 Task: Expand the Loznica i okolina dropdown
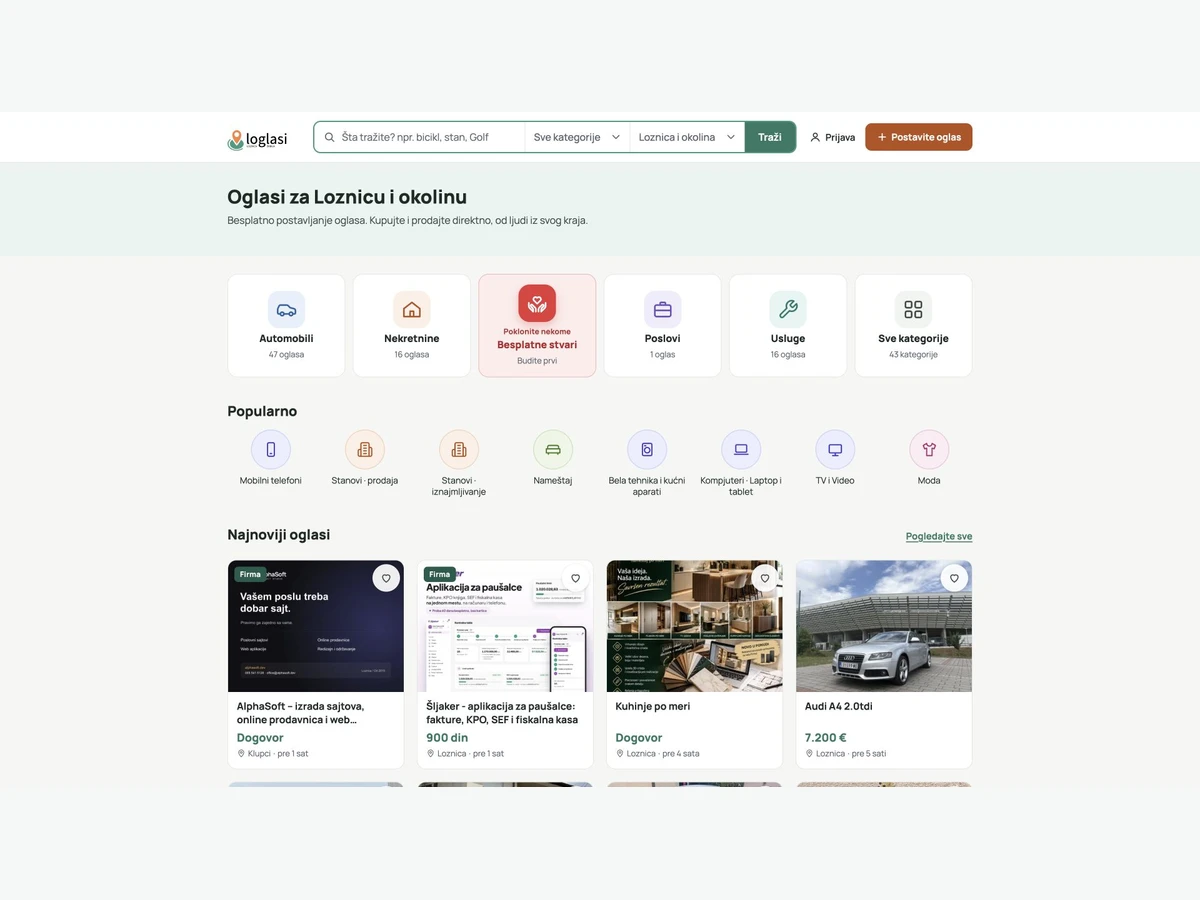[x=687, y=137]
